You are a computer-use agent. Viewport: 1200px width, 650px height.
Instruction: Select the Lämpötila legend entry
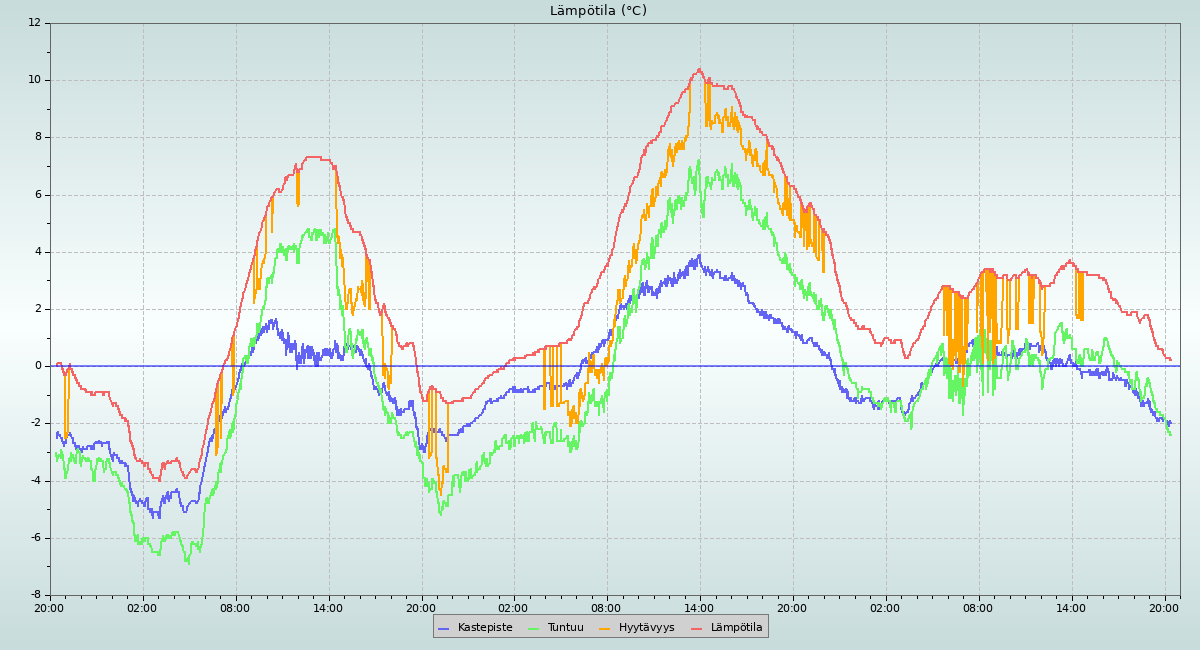click(736, 627)
